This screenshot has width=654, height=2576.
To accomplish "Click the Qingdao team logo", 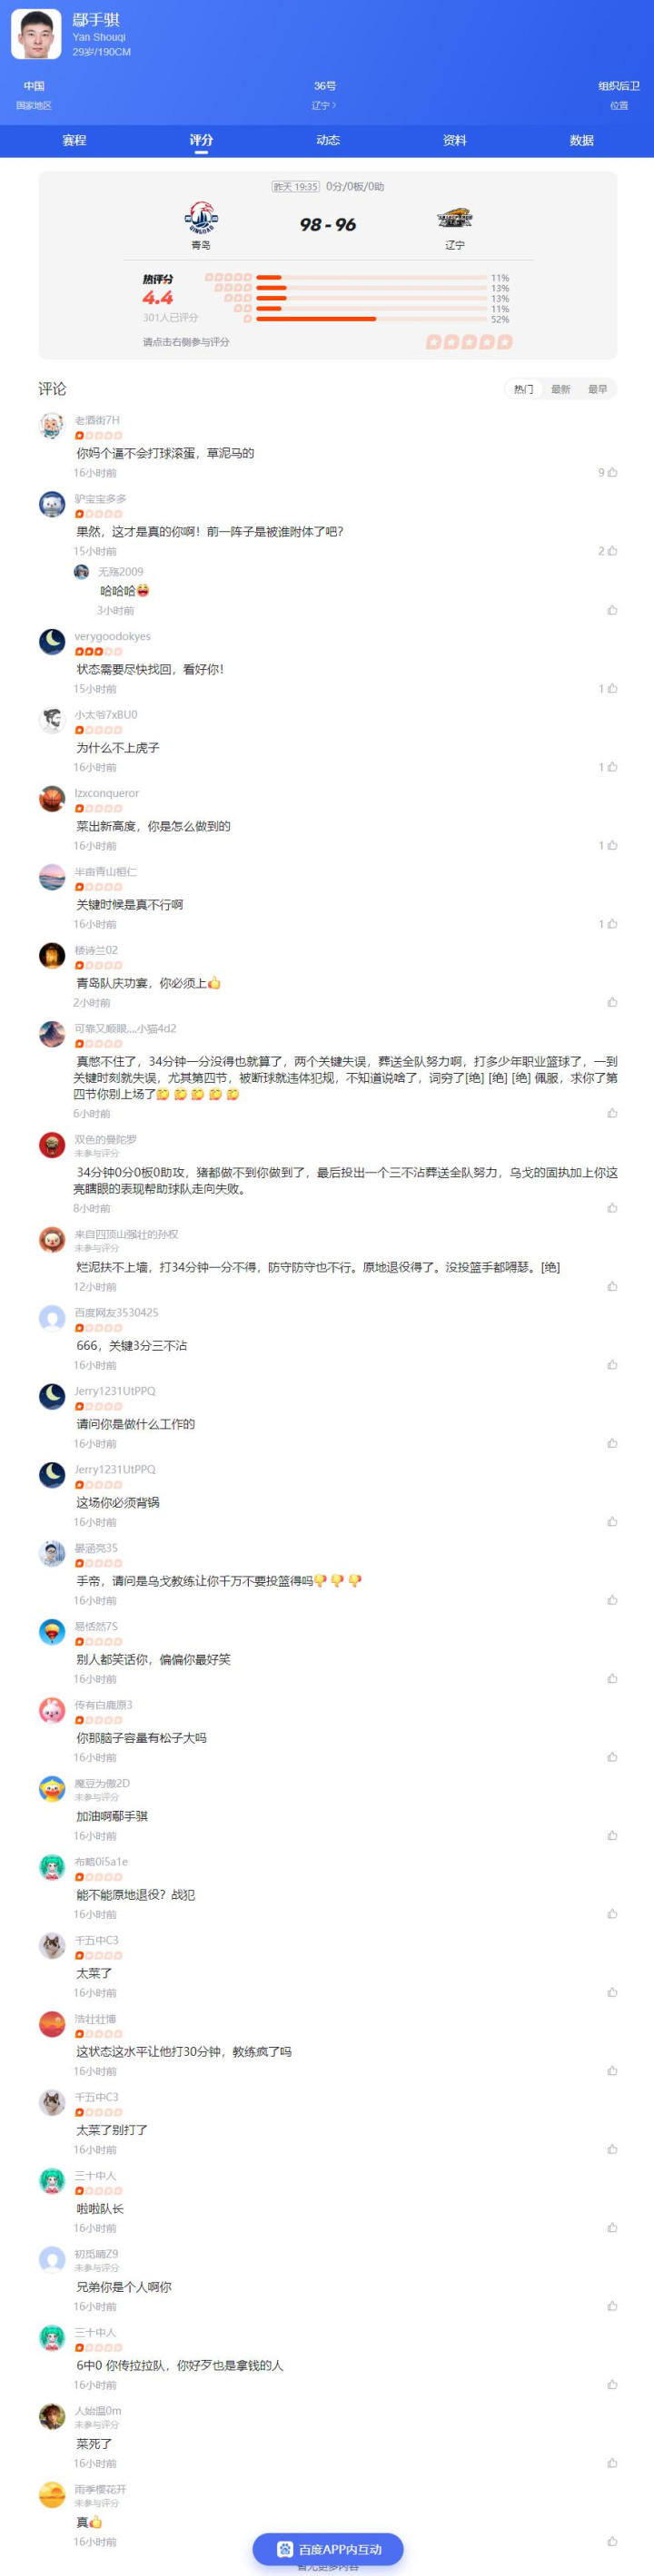I will [201, 217].
